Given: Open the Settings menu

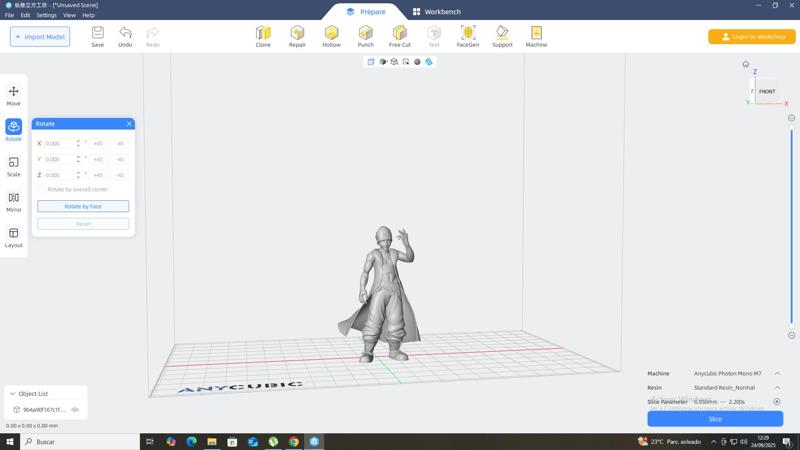Looking at the screenshot, I should [46, 15].
